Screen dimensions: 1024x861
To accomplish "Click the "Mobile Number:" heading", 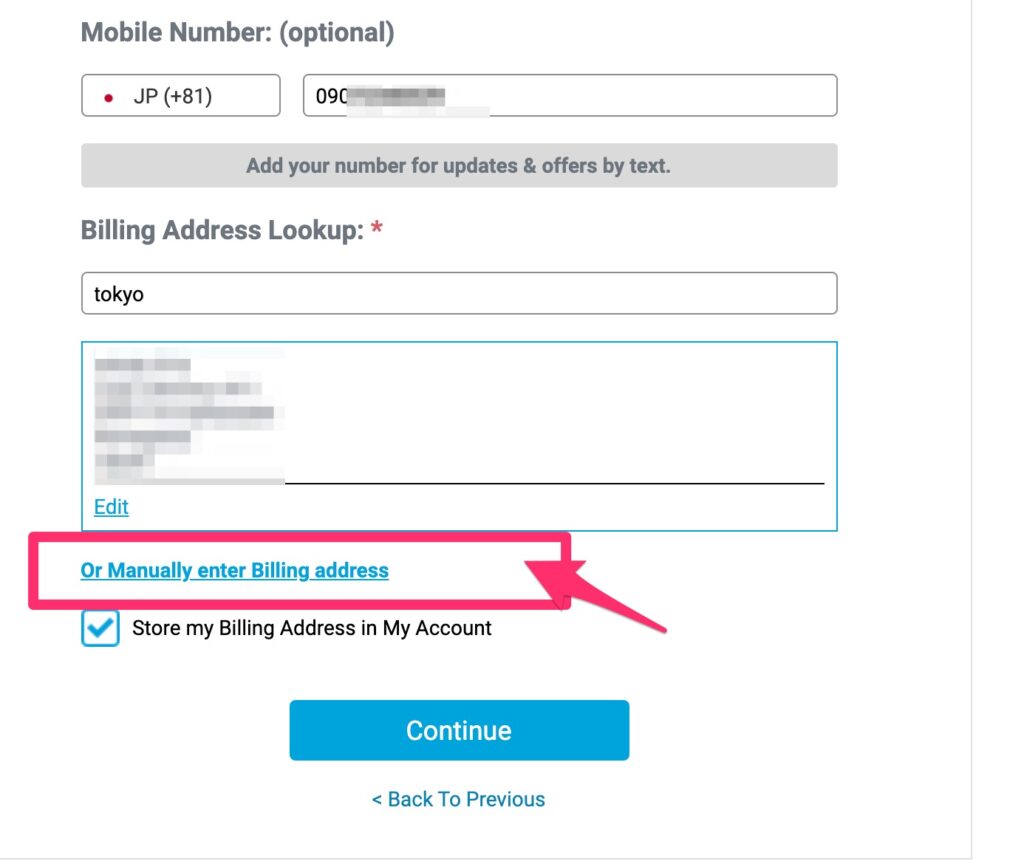I will [x=176, y=33].
